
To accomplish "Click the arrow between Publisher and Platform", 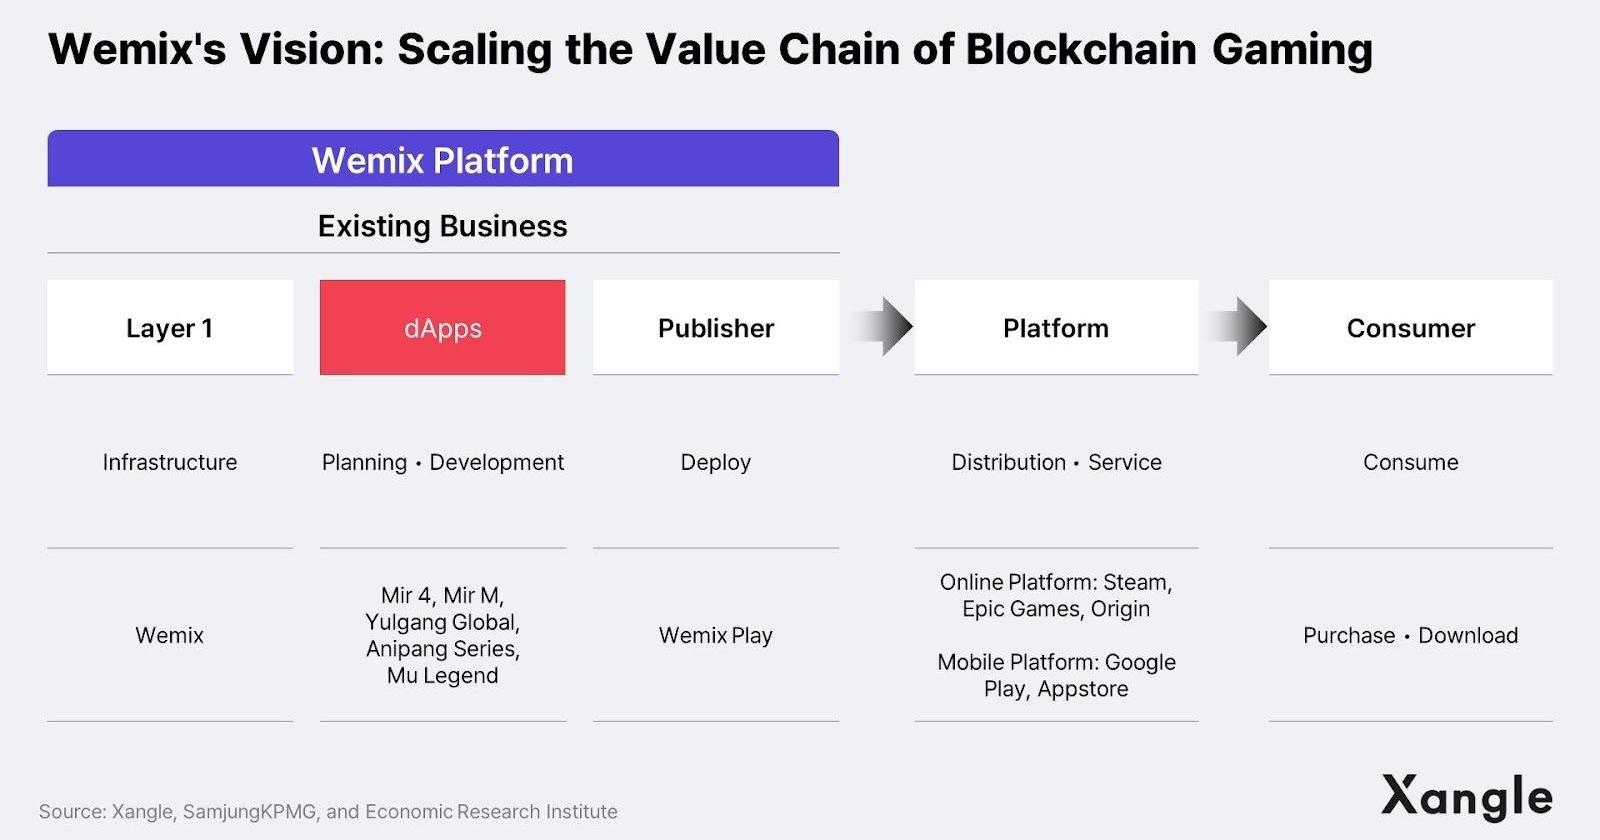I will (x=884, y=327).
